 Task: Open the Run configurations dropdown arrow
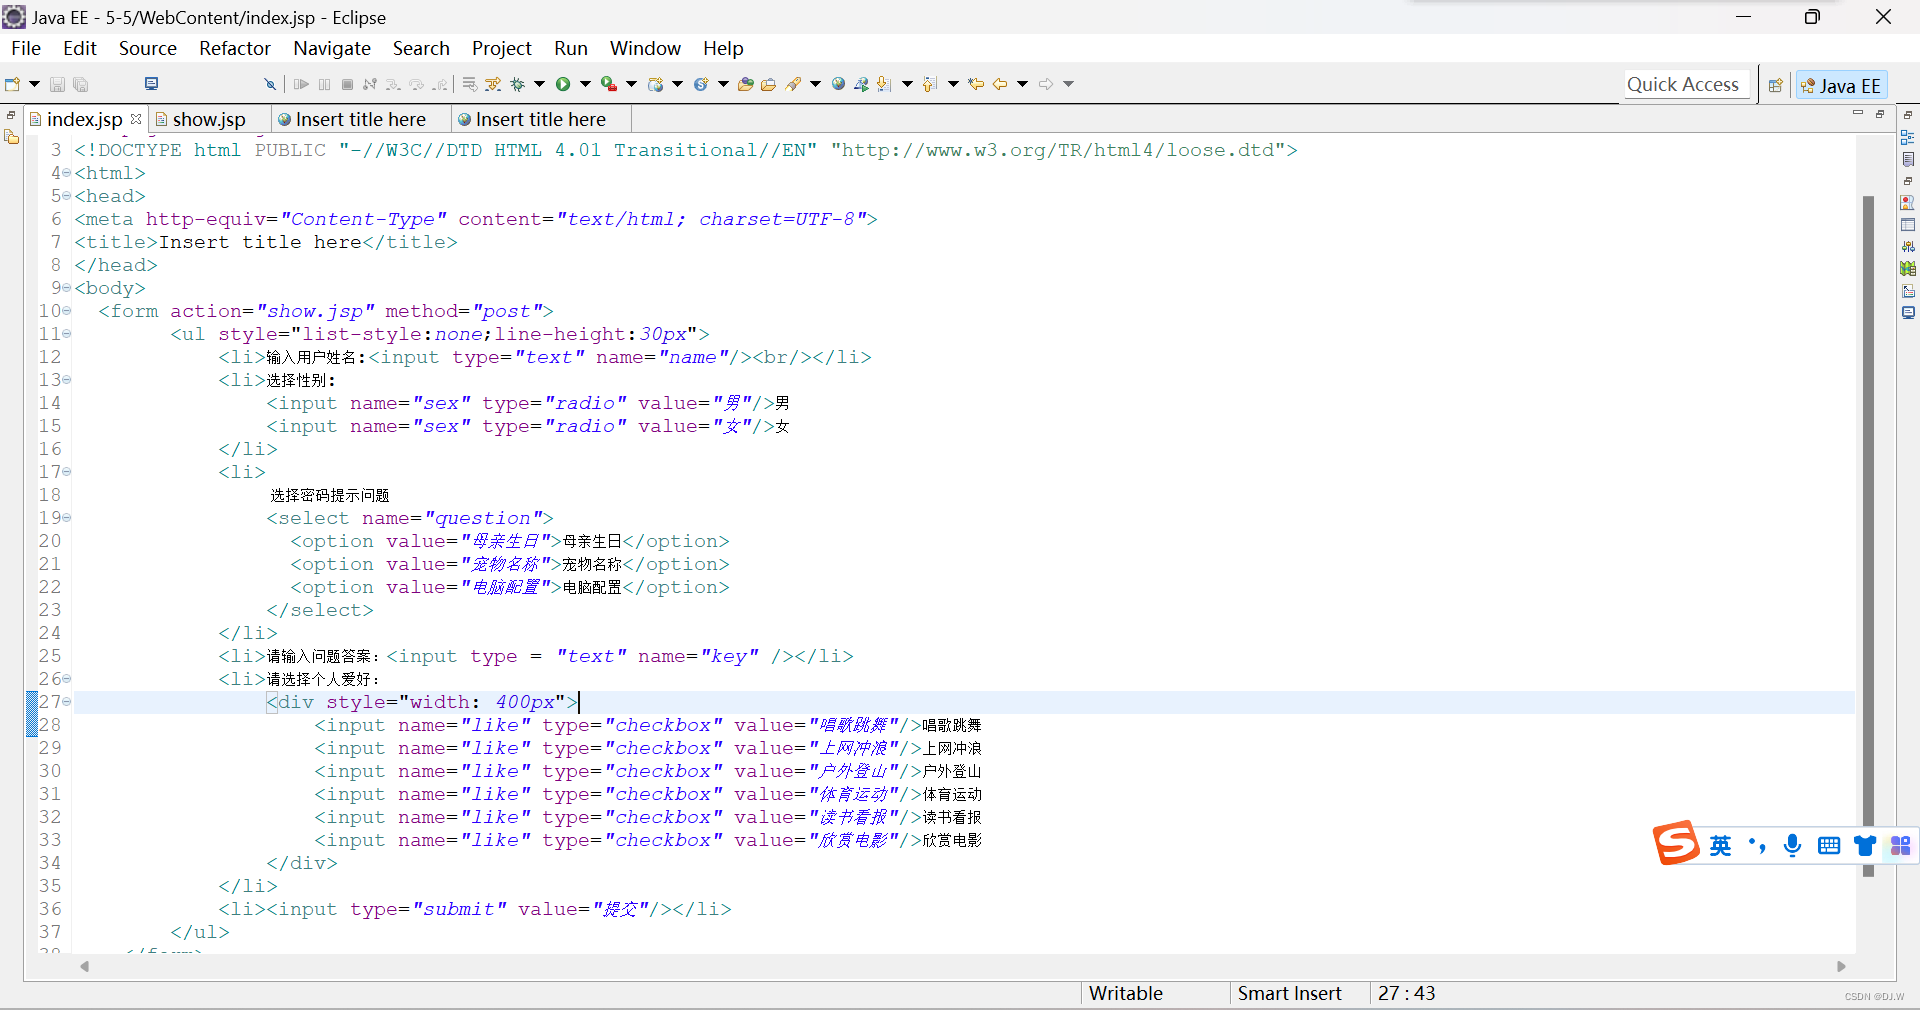(x=585, y=84)
